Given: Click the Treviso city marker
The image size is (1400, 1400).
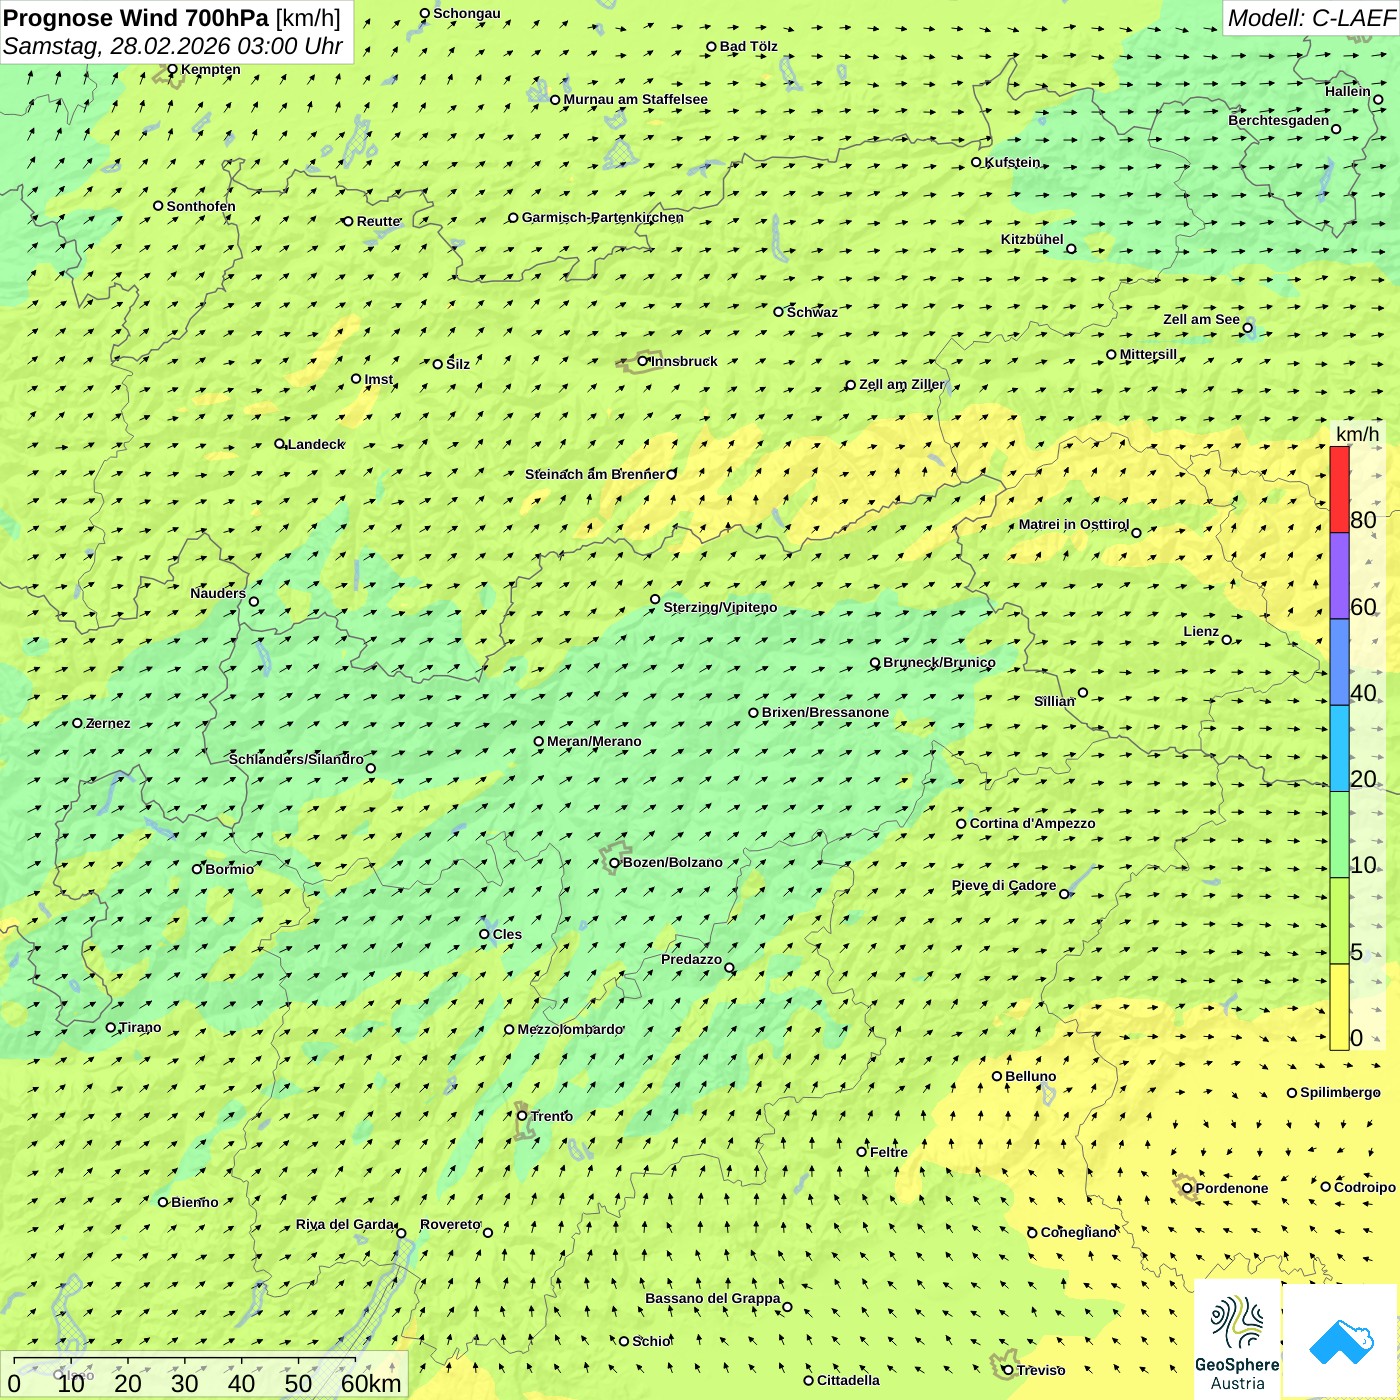Looking at the screenshot, I should [x=1008, y=1370].
